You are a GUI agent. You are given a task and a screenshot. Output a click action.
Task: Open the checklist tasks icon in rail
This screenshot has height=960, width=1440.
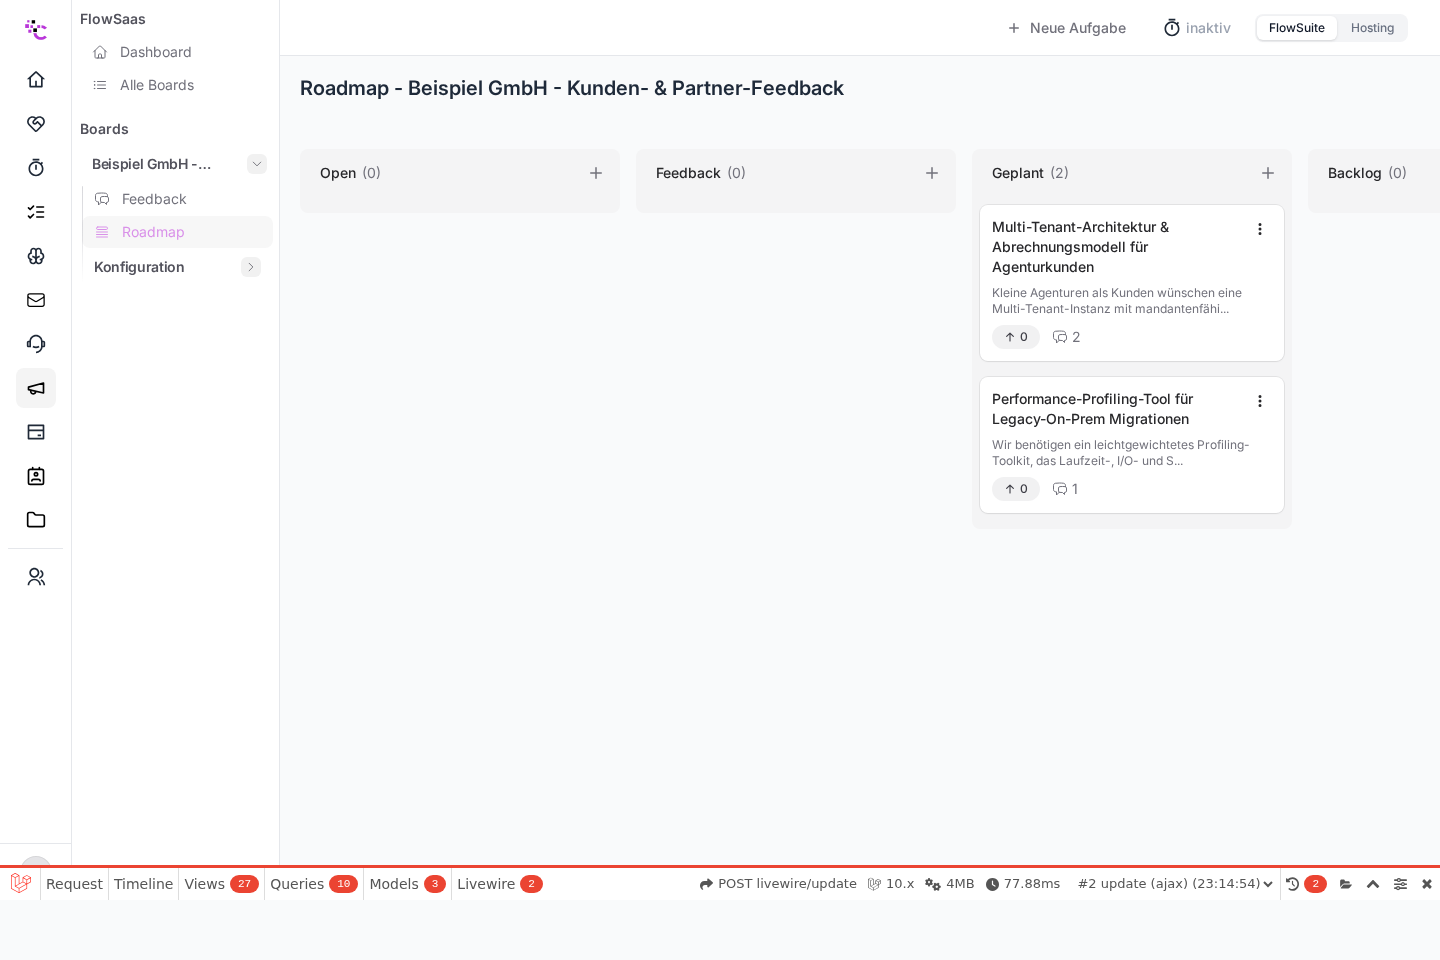(36, 211)
